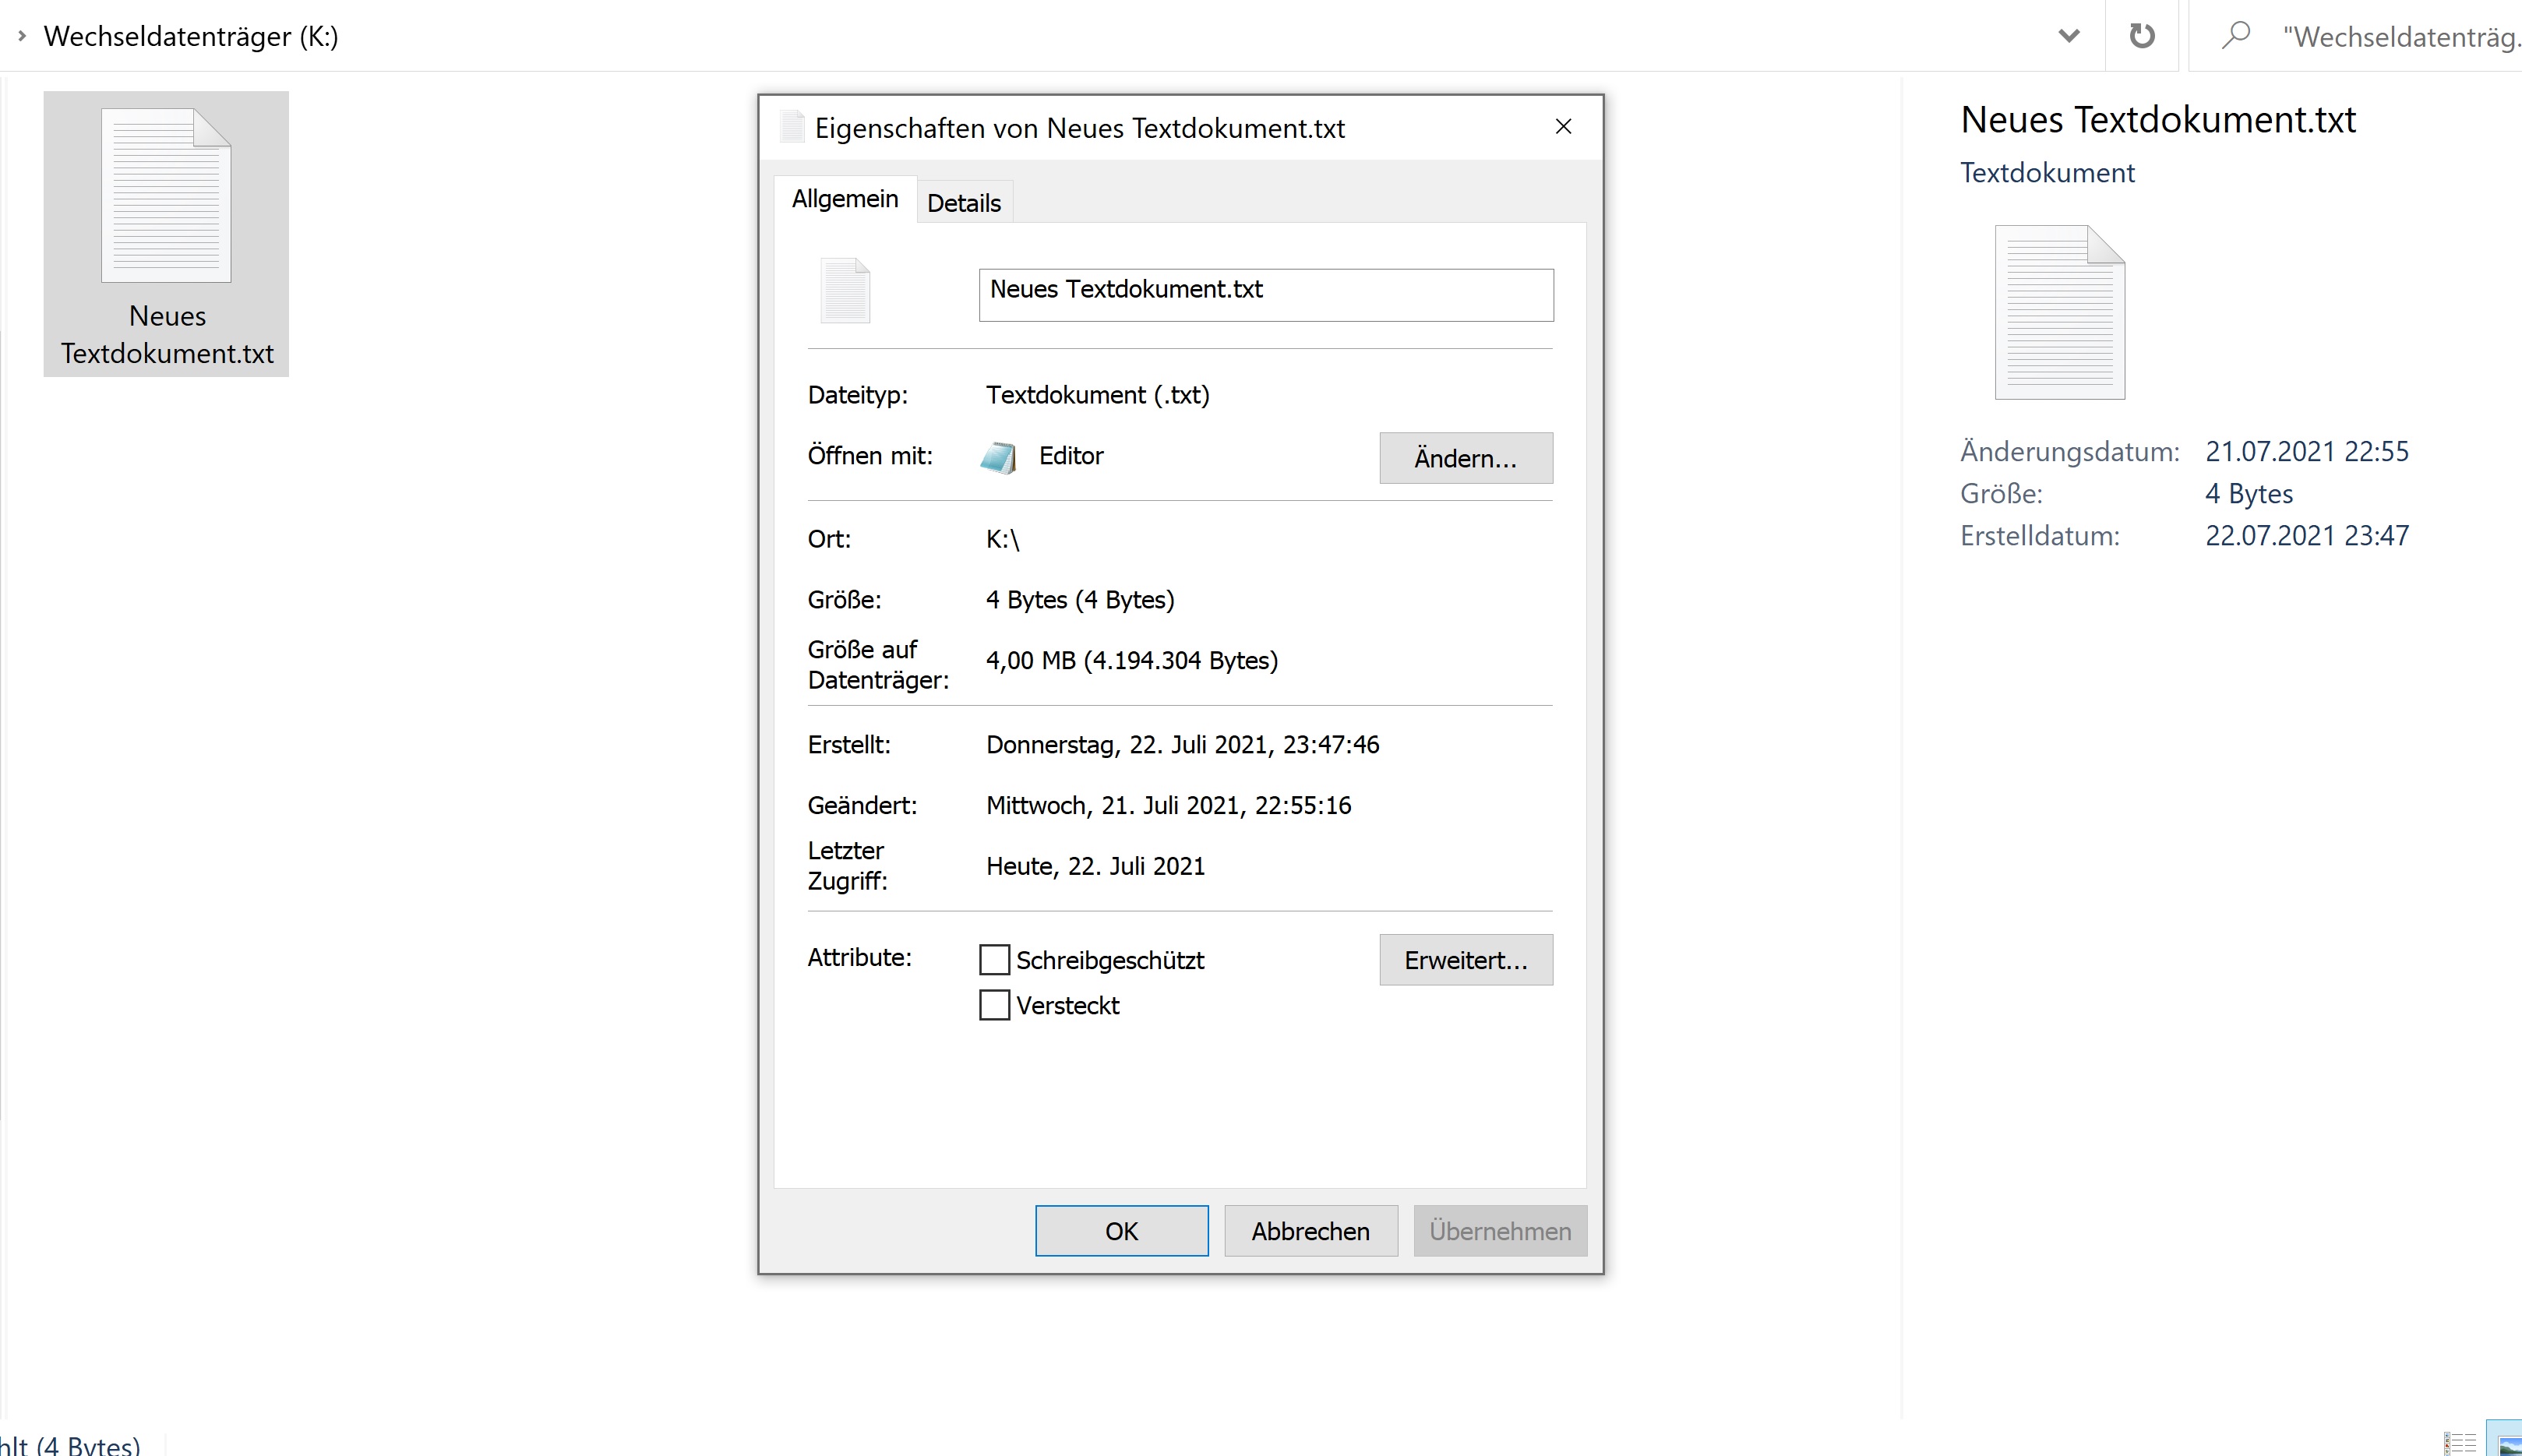Enable the Schreibgeschützt checkbox
This screenshot has width=2522, height=1456.
tap(994, 960)
